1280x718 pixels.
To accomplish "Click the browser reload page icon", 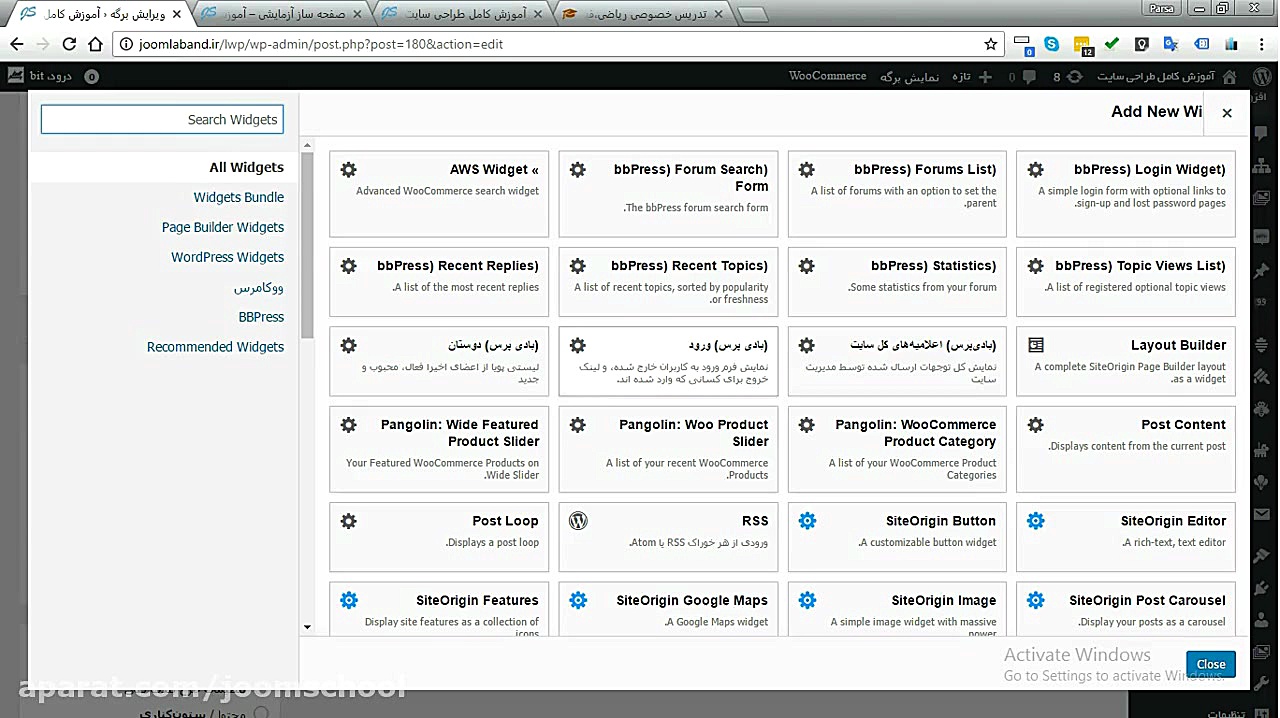I will (69, 44).
